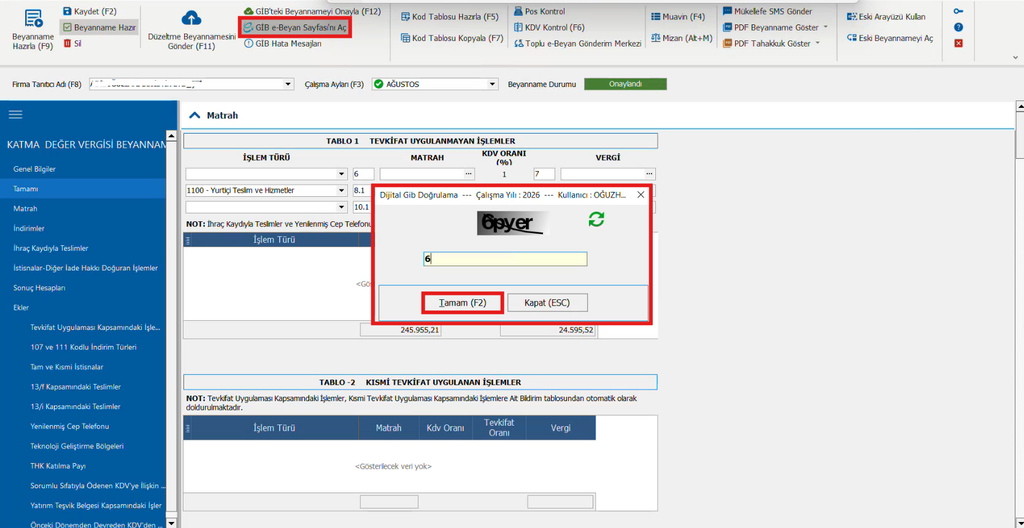The image size is (1024, 528).
Task: Open THK Katılma Payı item
Action: tap(58, 466)
